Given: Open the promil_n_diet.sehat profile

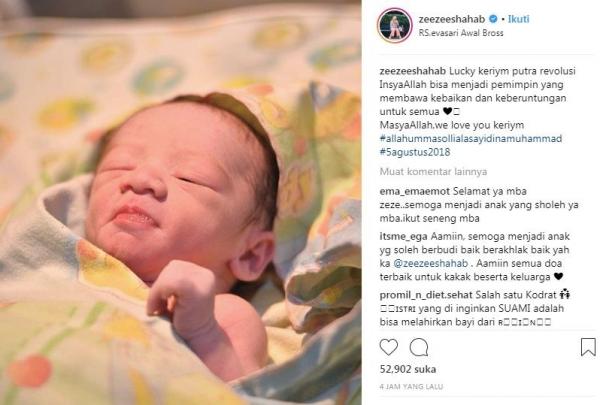Looking at the screenshot, I should point(426,295).
